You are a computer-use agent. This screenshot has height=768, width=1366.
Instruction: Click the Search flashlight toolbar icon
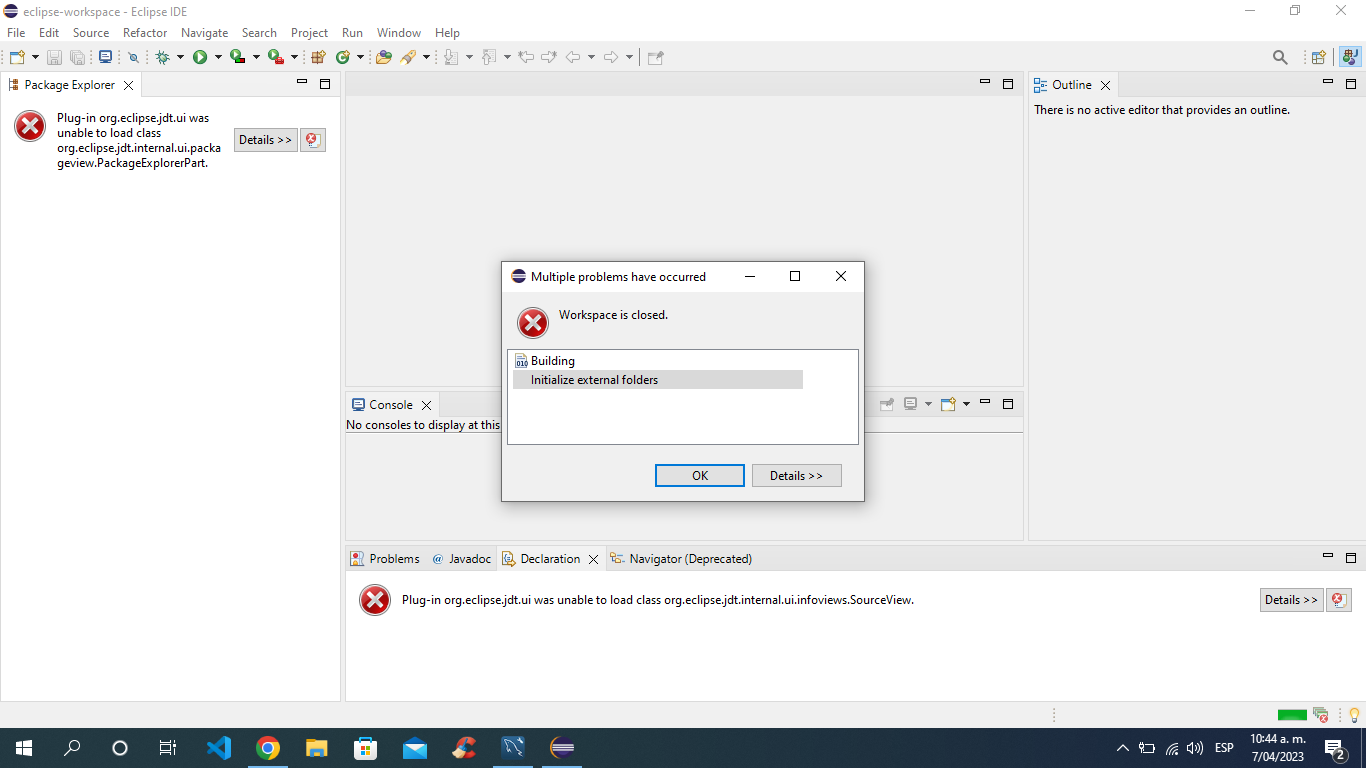coord(408,57)
